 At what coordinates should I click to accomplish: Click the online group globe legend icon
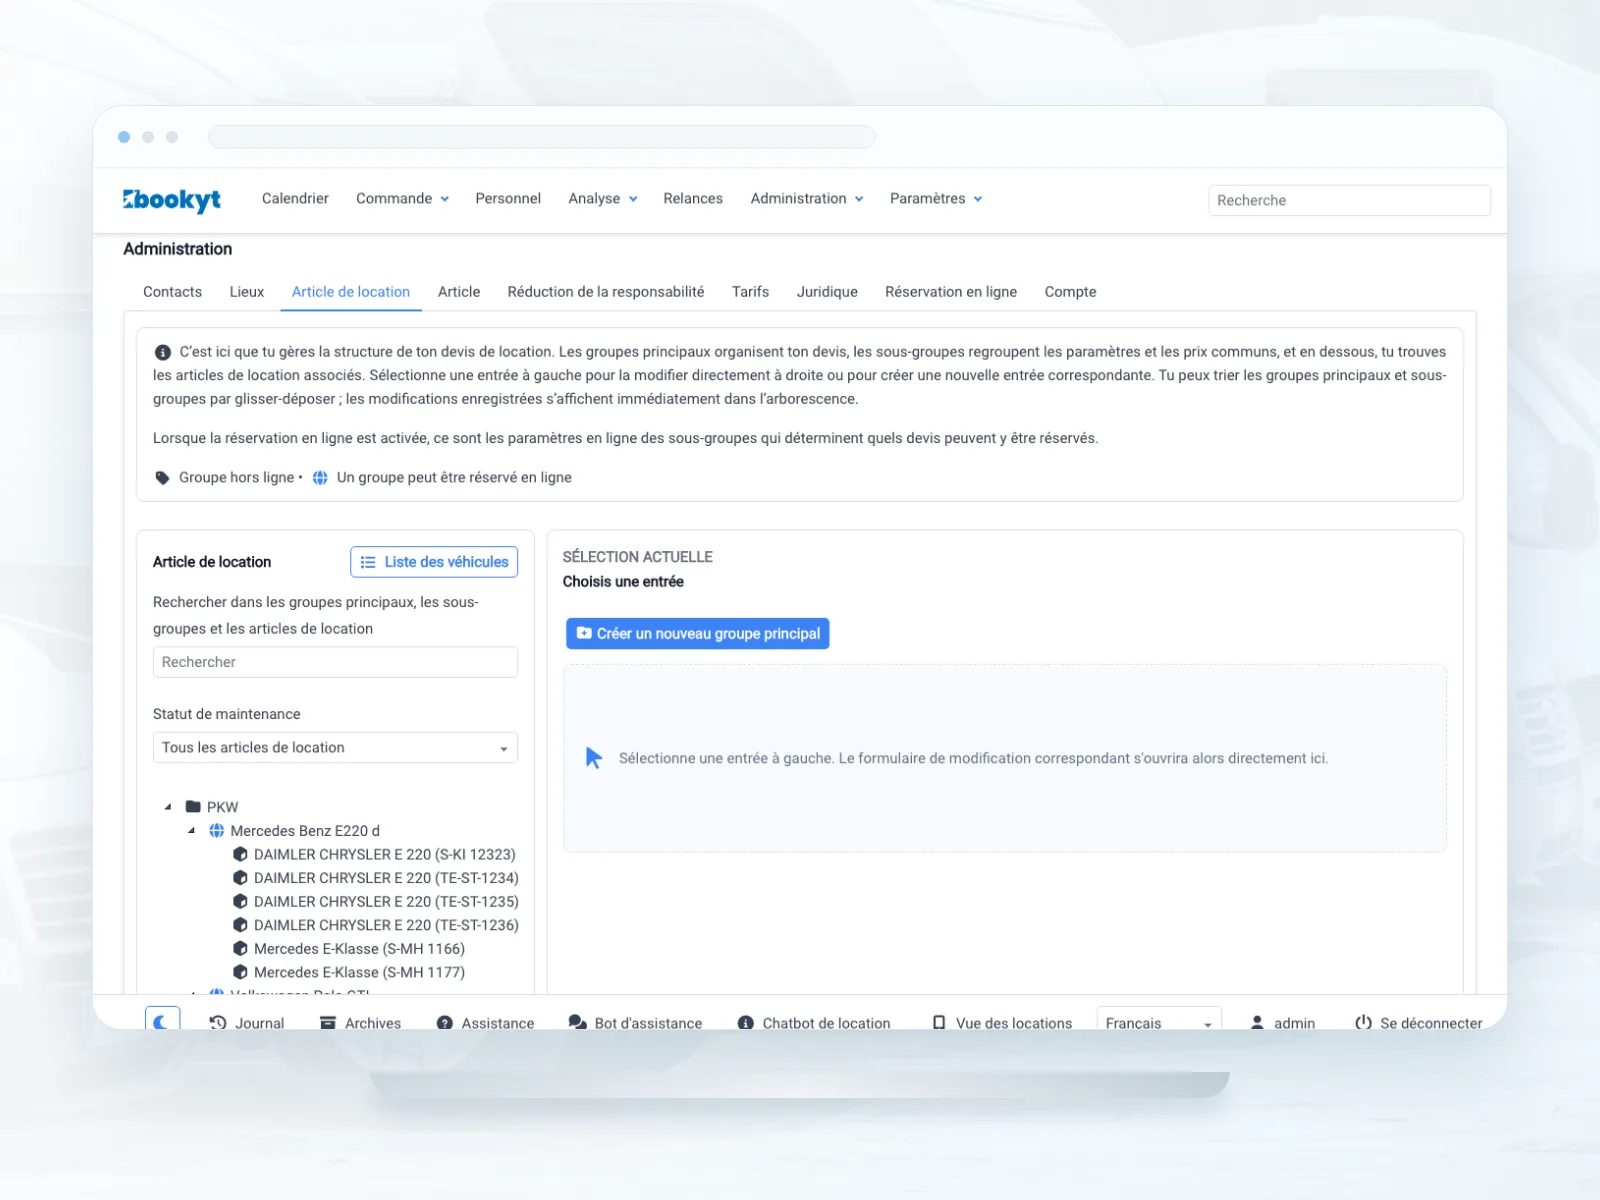(x=320, y=478)
